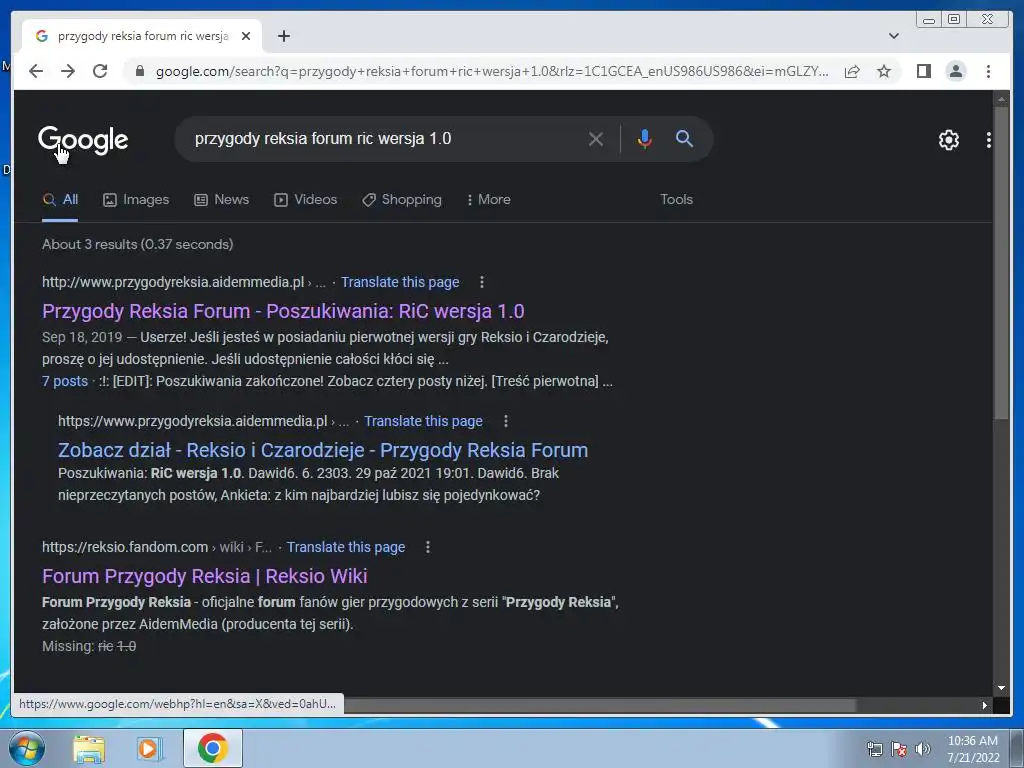Click into the Google search query field
Image resolution: width=1024 pixels, height=768 pixels.
[x=385, y=138]
